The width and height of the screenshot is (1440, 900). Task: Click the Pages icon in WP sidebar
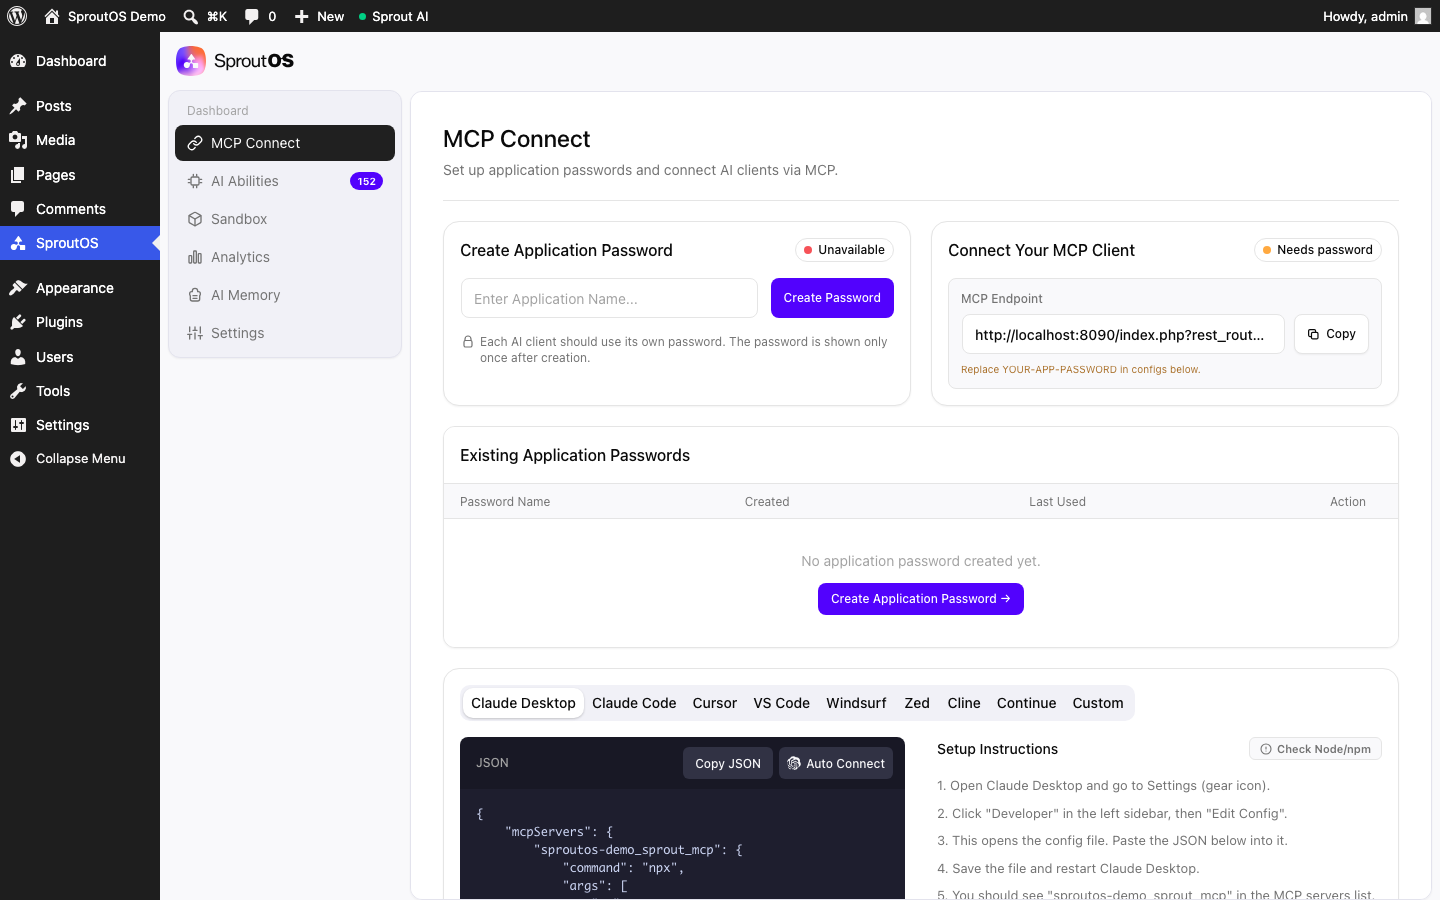pyautogui.click(x=18, y=175)
